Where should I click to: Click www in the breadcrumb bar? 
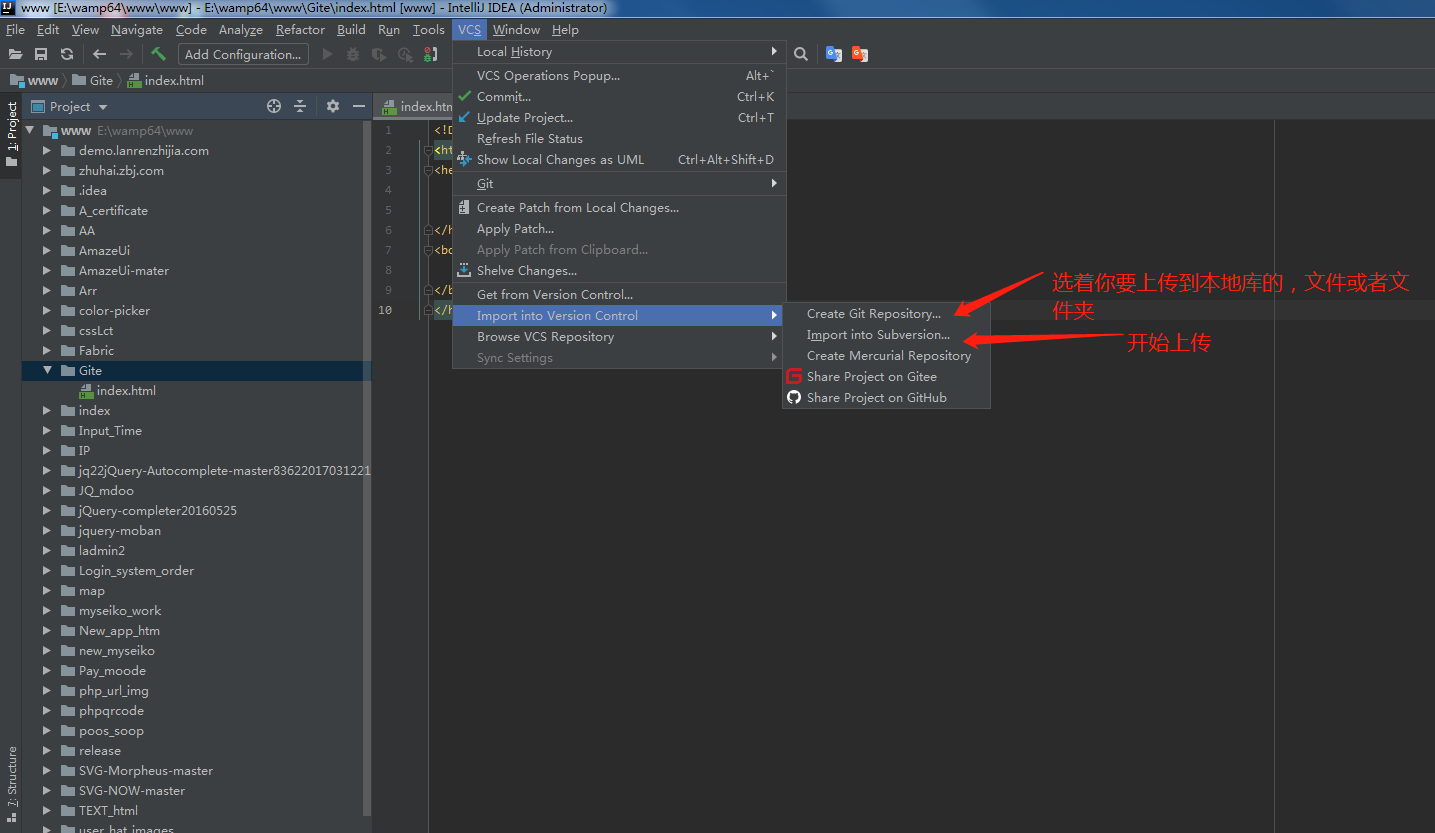pos(43,80)
